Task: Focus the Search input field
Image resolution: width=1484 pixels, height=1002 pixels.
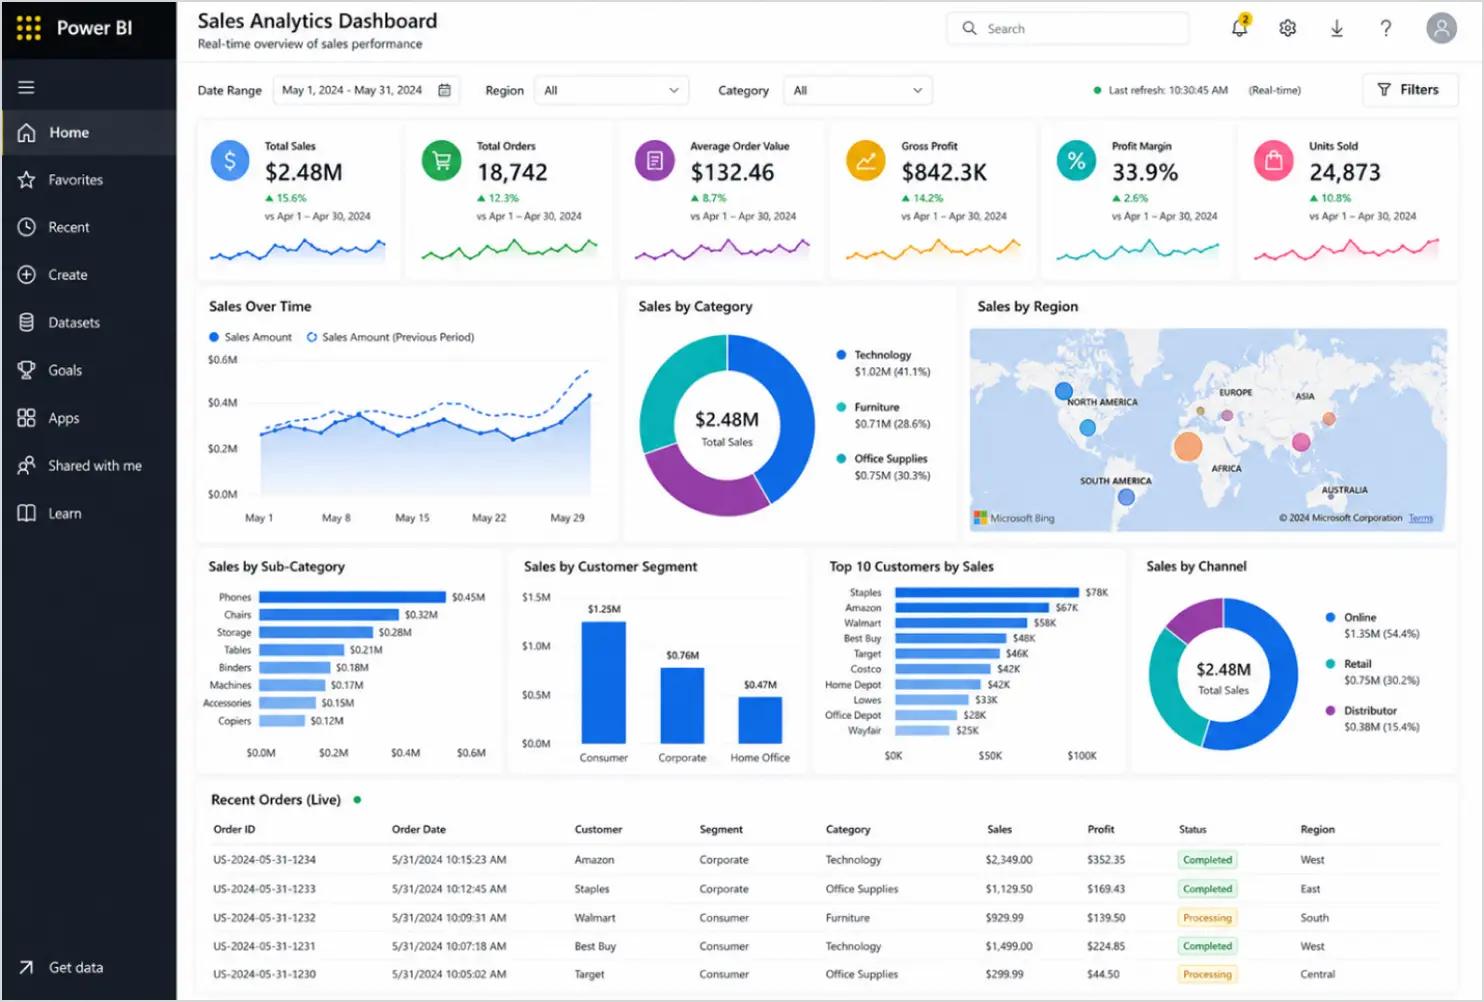Action: [1068, 28]
